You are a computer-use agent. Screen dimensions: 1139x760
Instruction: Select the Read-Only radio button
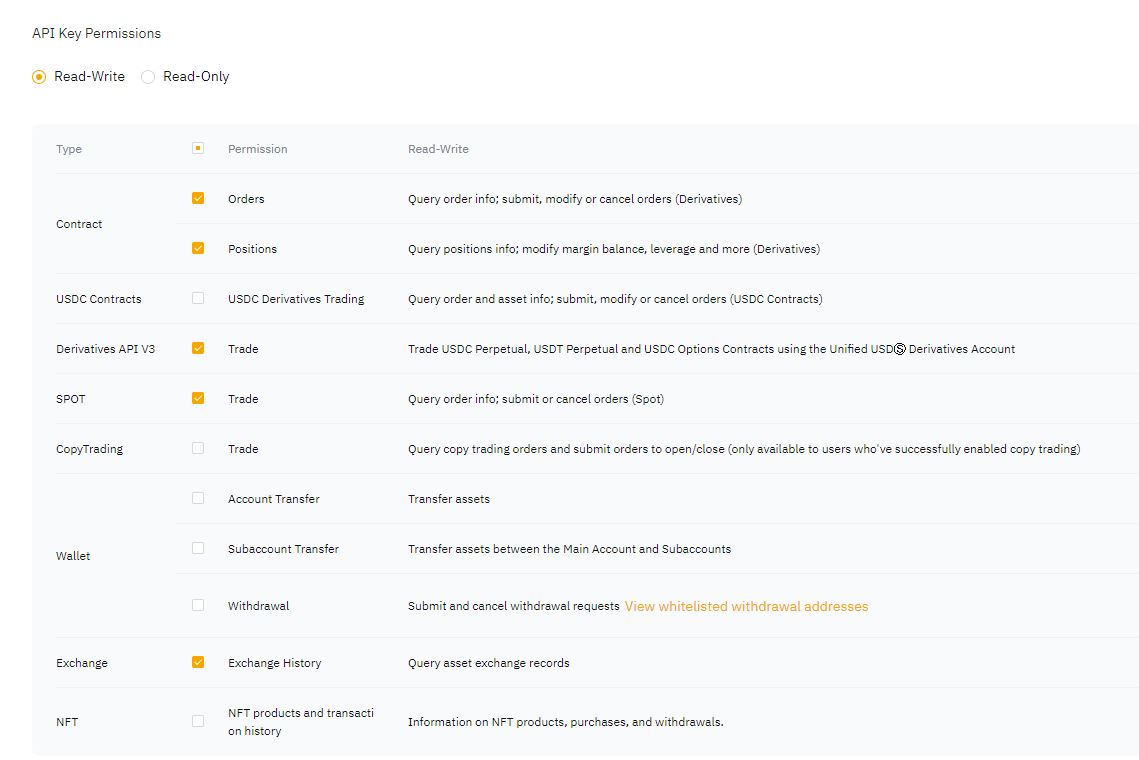click(148, 77)
